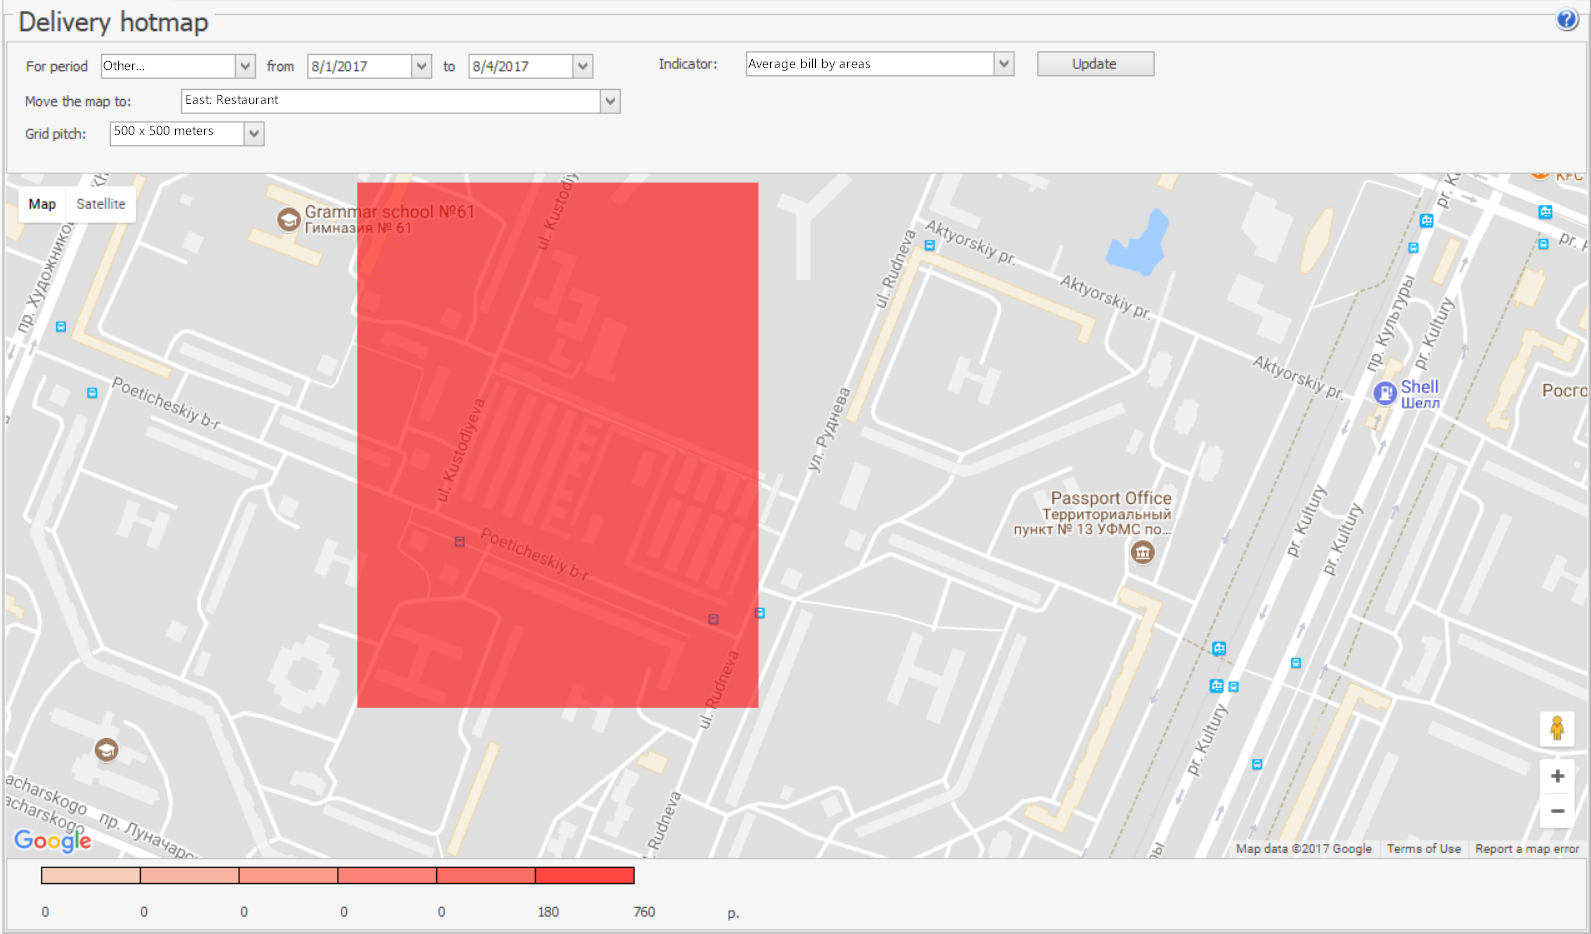Click Report a map error link
1591x934 pixels.
[1526, 849]
